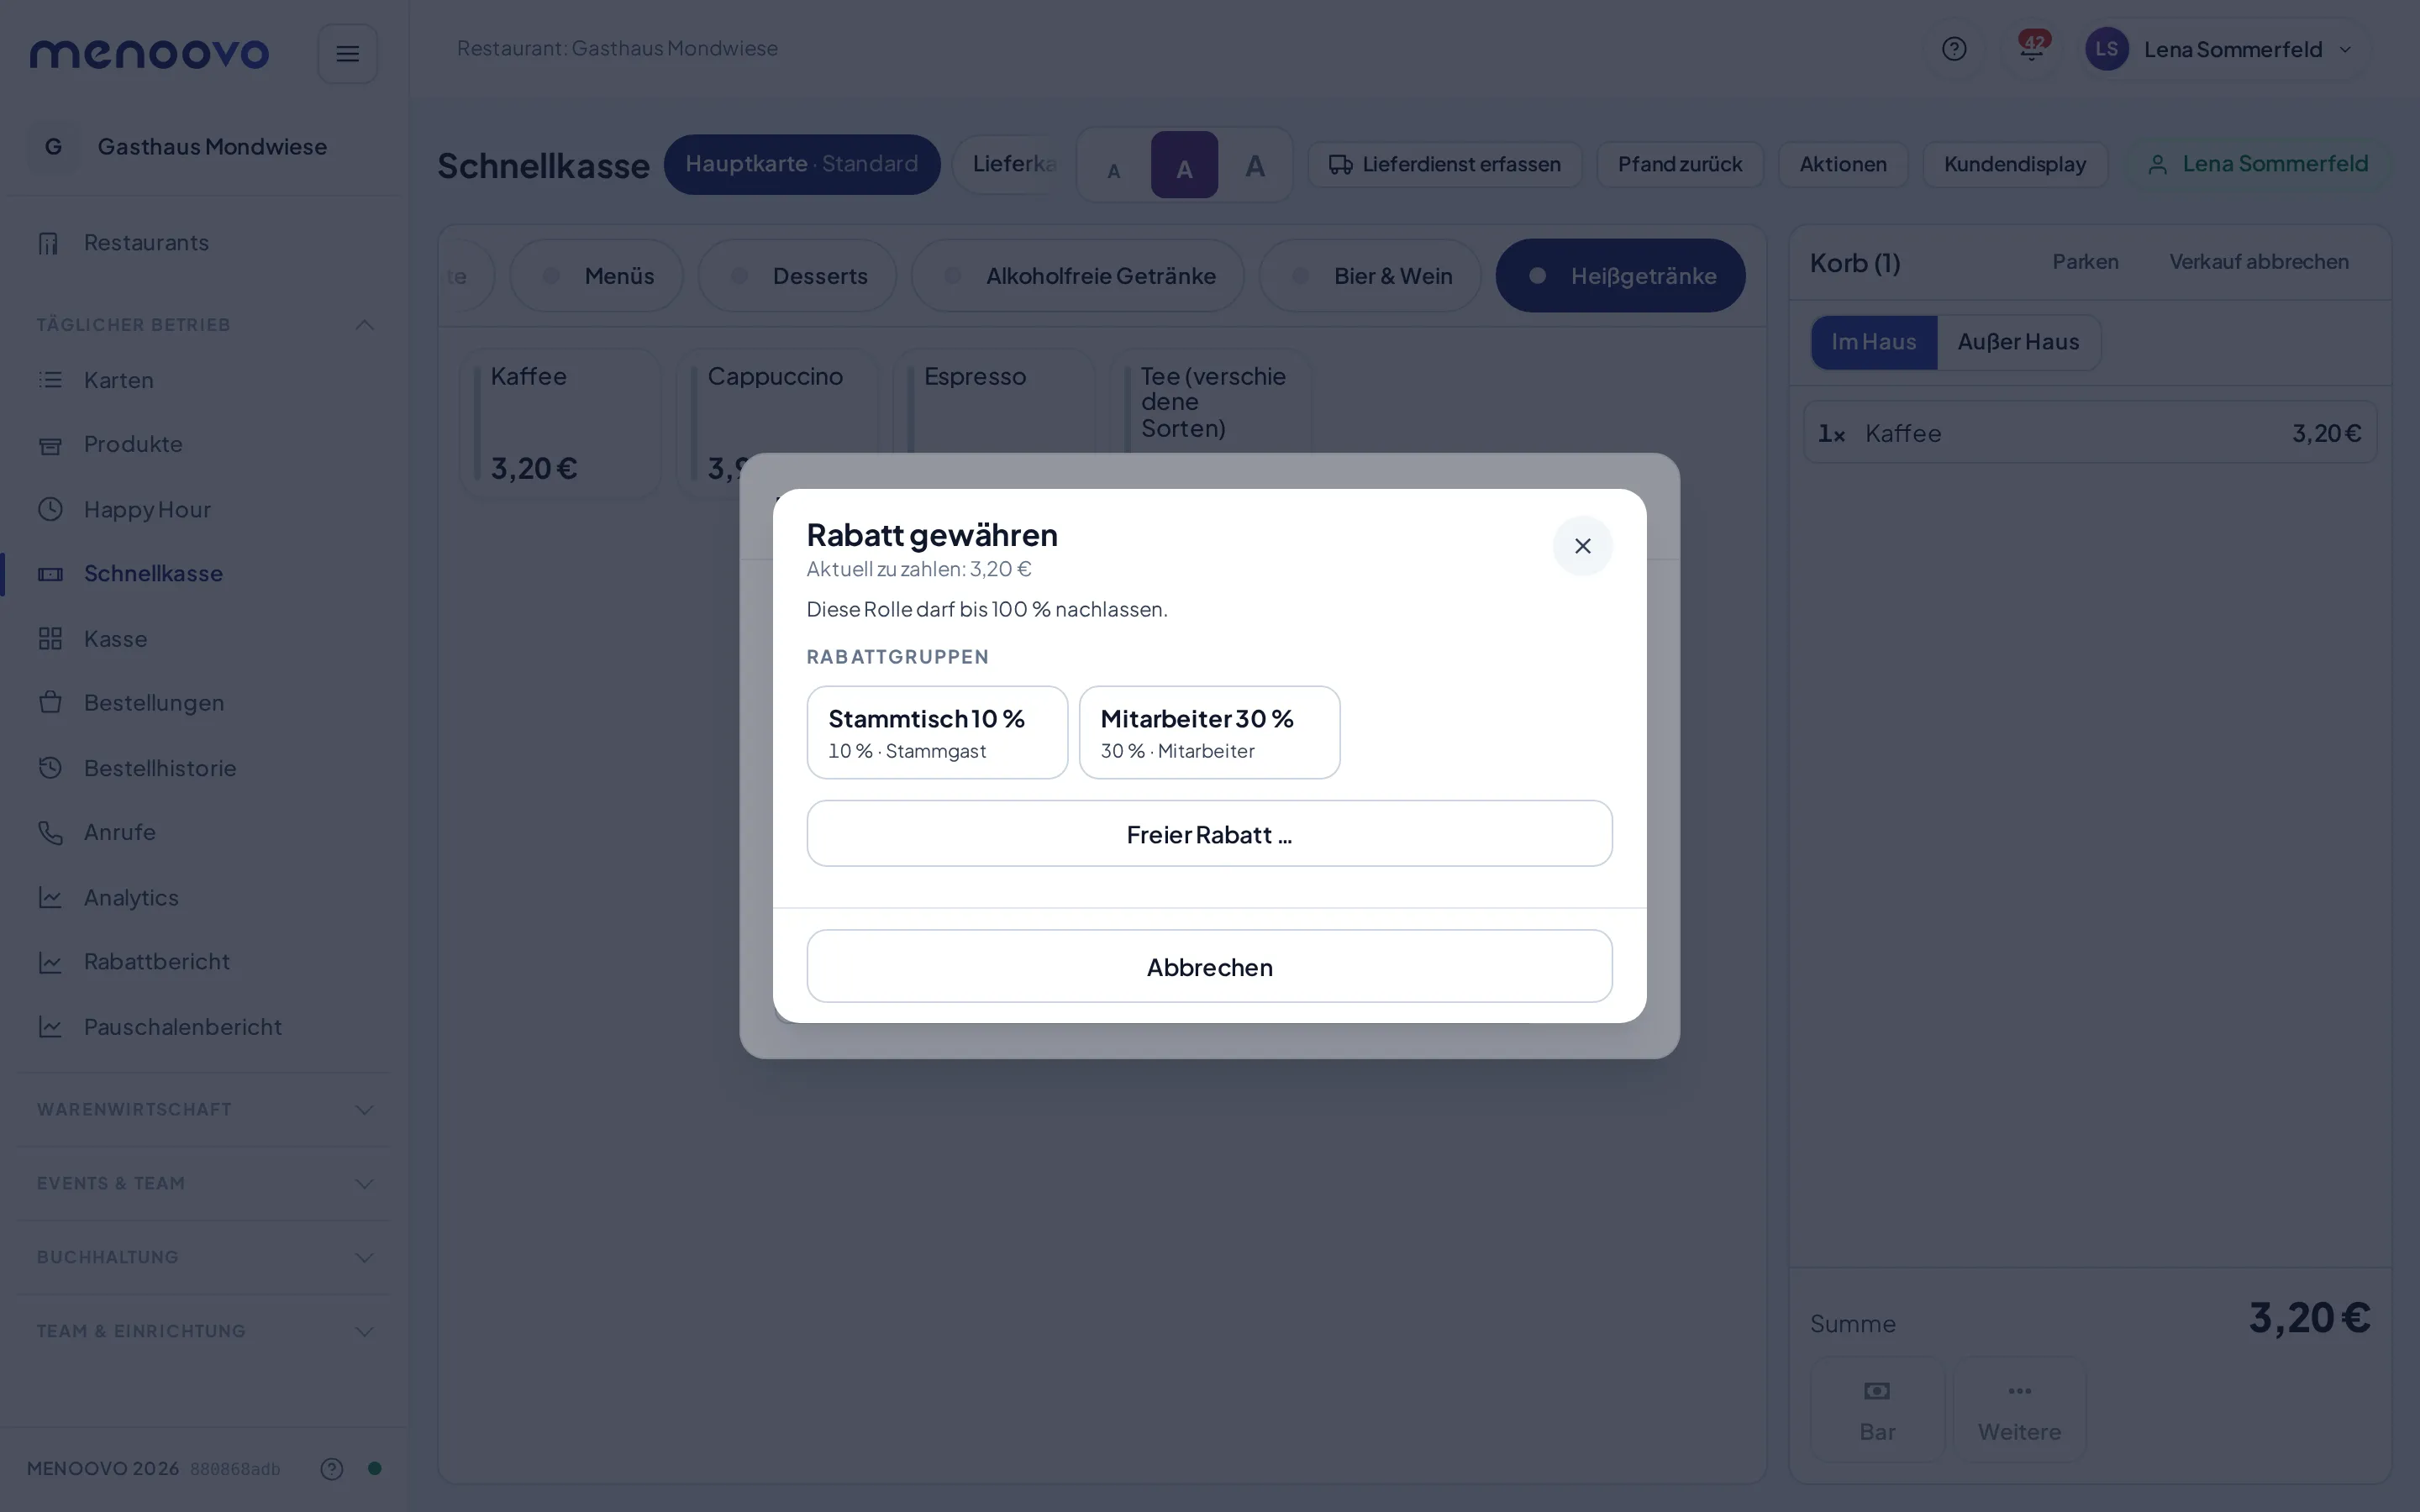Expand the Warenwirtschaft section

point(204,1109)
